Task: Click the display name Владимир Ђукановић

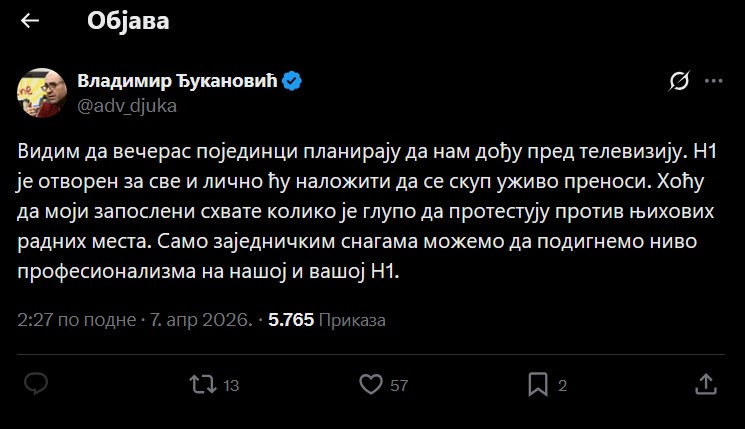Action: point(177,79)
